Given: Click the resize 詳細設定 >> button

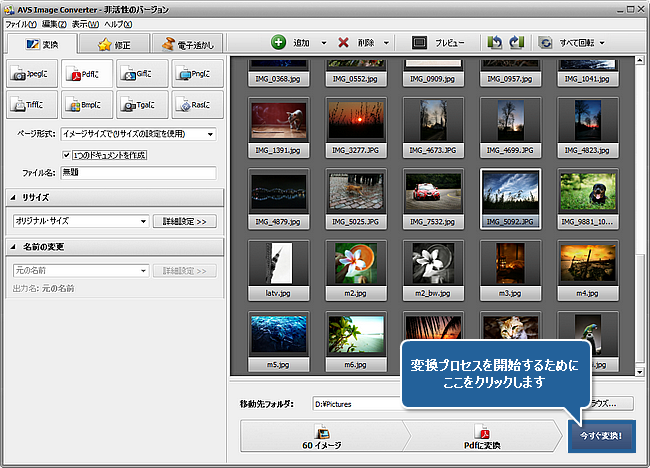Looking at the screenshot, I should click(185, 220).
